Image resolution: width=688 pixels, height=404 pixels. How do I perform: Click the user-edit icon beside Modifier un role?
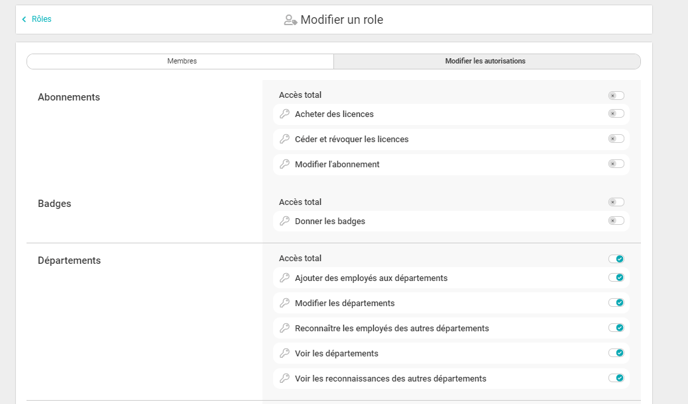[x=290, y=20]
